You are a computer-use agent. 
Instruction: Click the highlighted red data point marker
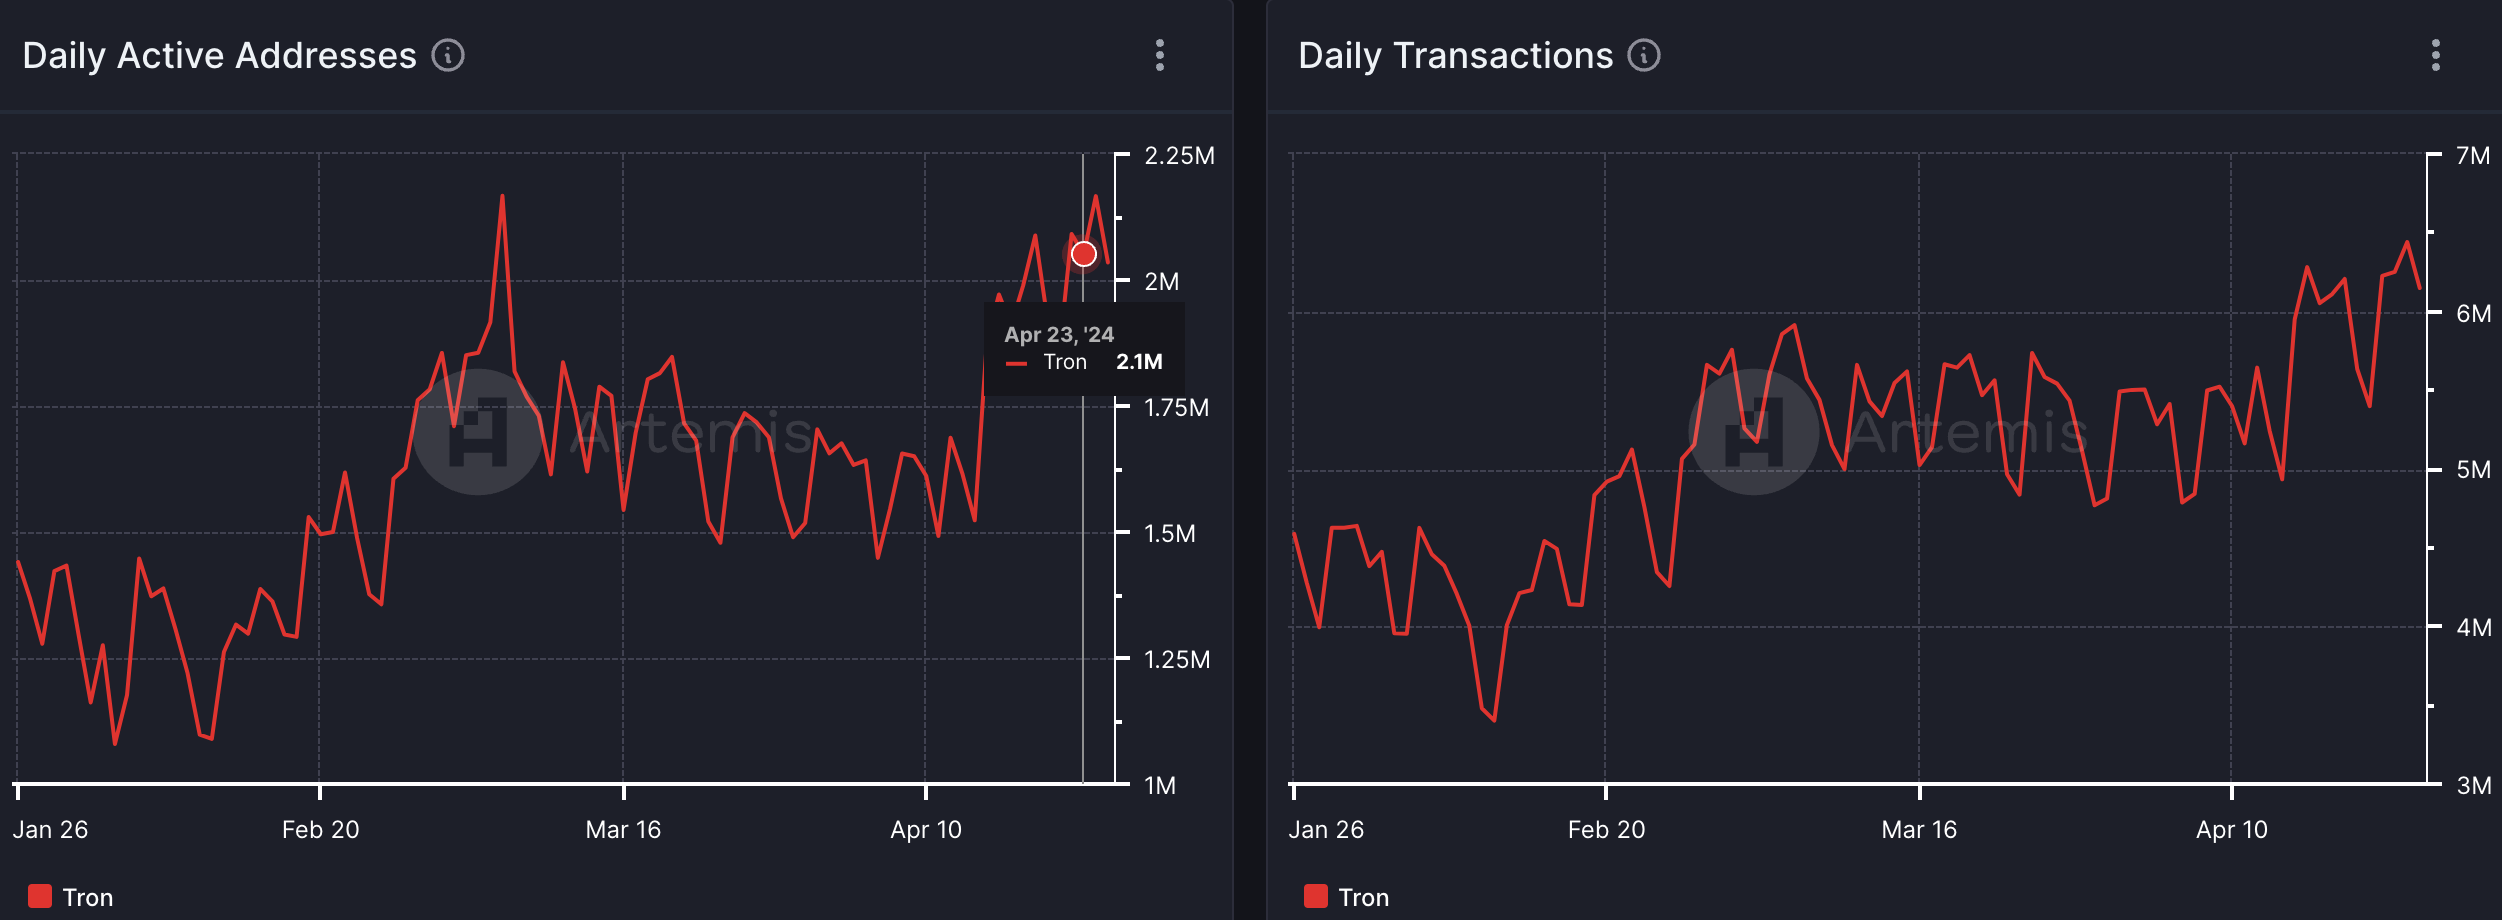pyautogui.click(x=1083, y=254)
